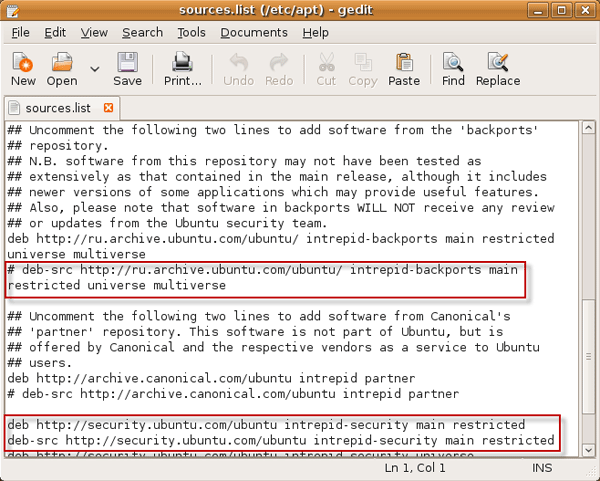600x481 pixels.
Task: Expand the Open recent files dropdown arrow
Action: click(x=95, y=70)
